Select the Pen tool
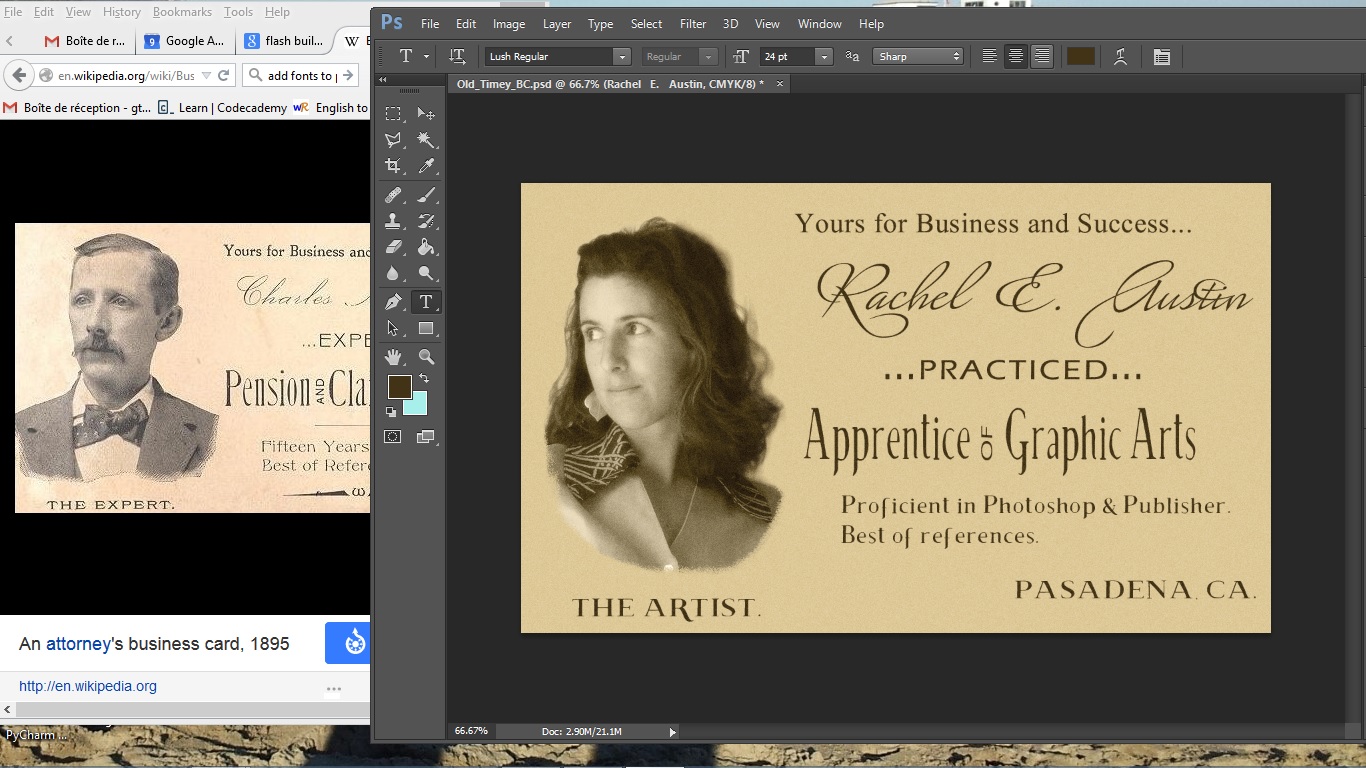1366x768 pixels. click(x=393, y=301)
